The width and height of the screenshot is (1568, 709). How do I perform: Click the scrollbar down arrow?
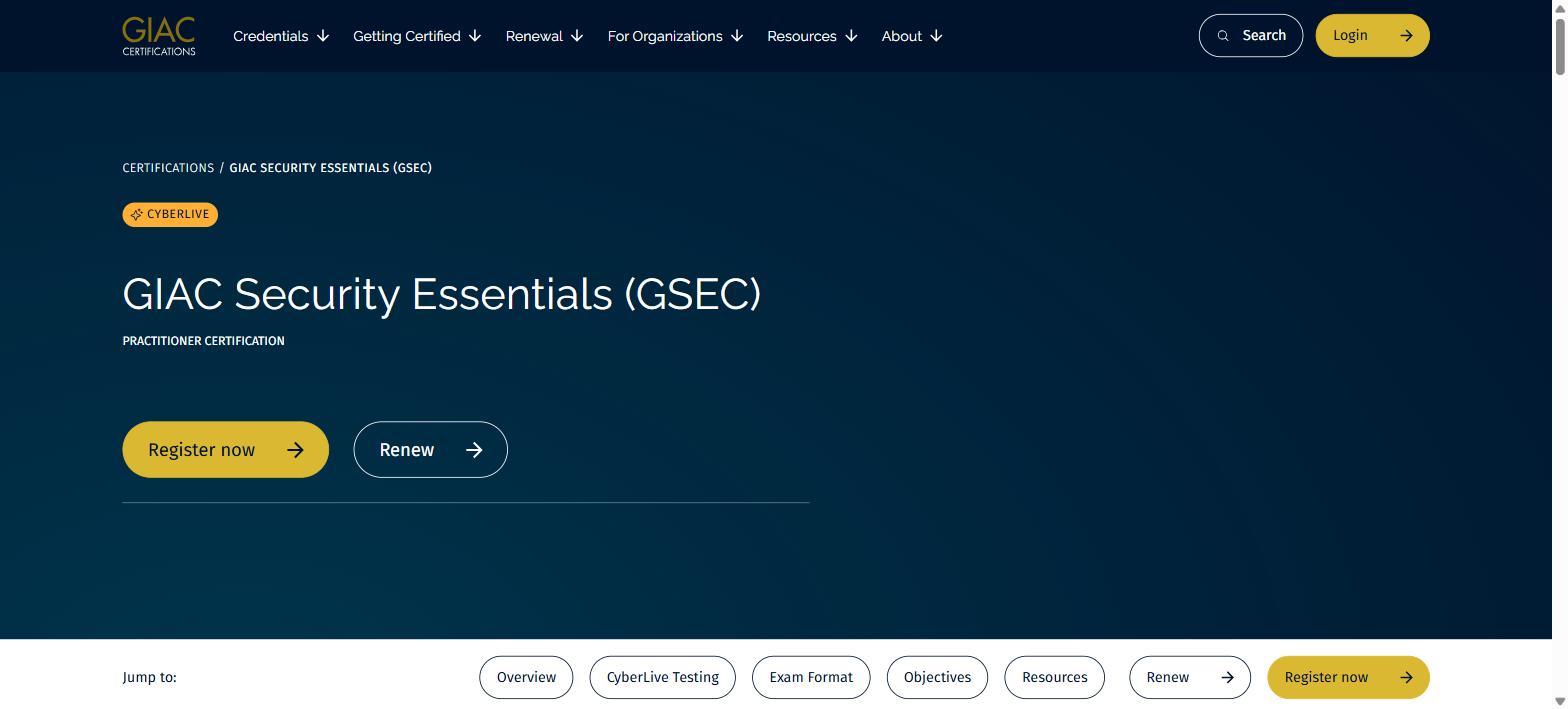tap(1559, 700)
